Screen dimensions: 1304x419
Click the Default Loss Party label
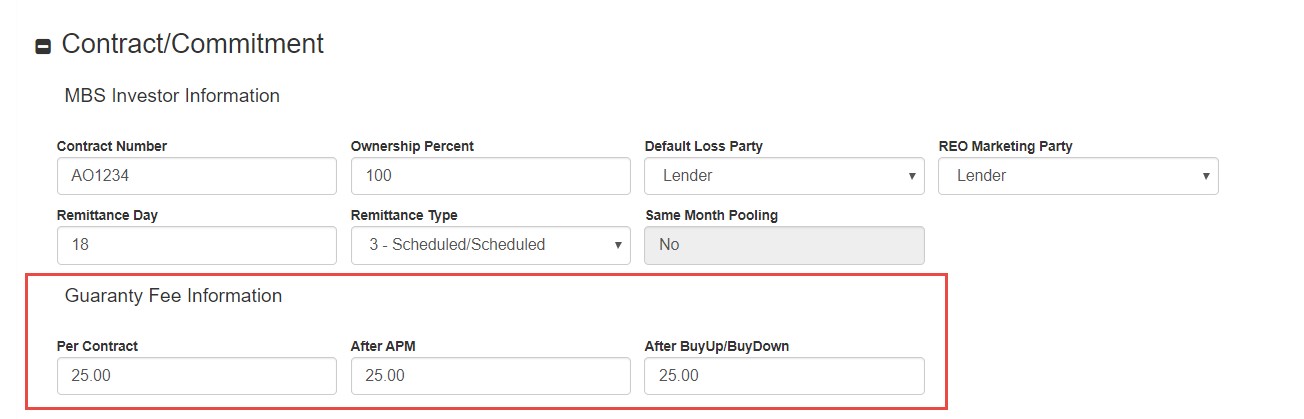tap(703, 146)
